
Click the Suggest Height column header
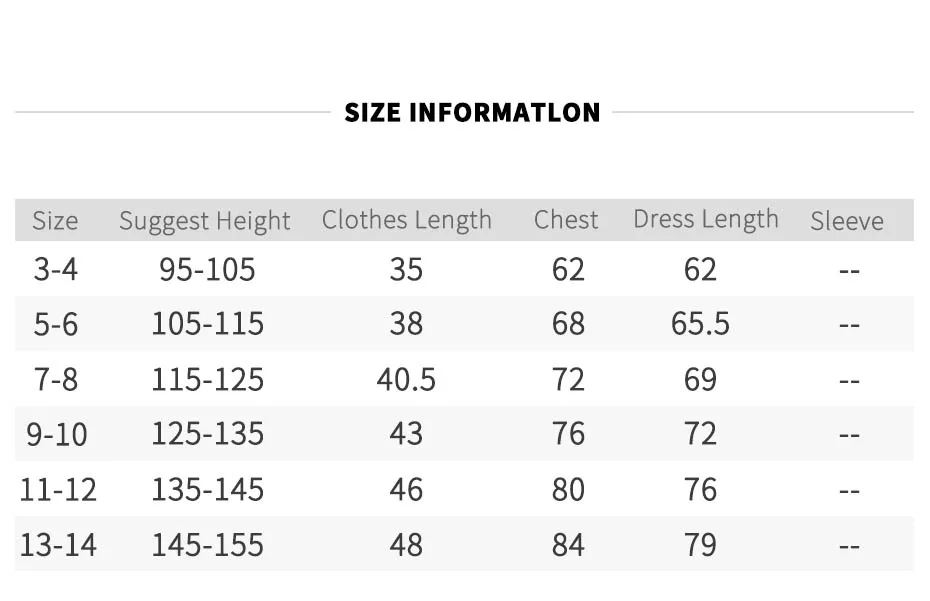tap(205, 221)
